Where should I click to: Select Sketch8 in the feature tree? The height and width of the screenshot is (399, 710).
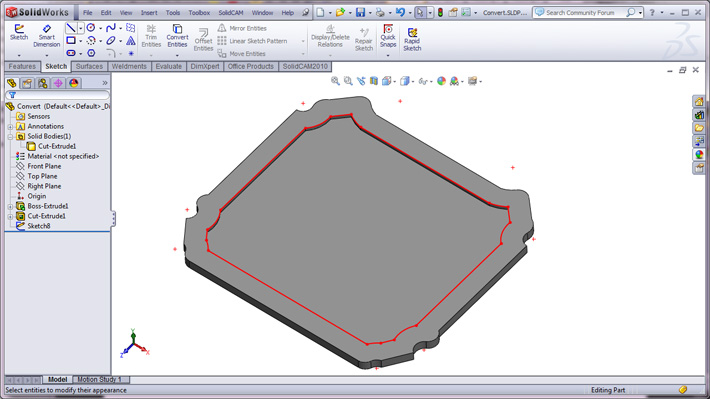tap(38, 226)
